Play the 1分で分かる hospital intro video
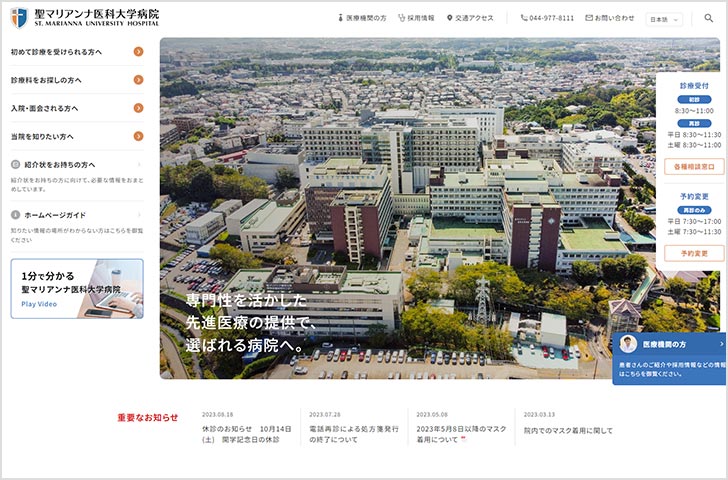This screenshot has width=728, height=480. pyautogui.click(x=77, y=289)
